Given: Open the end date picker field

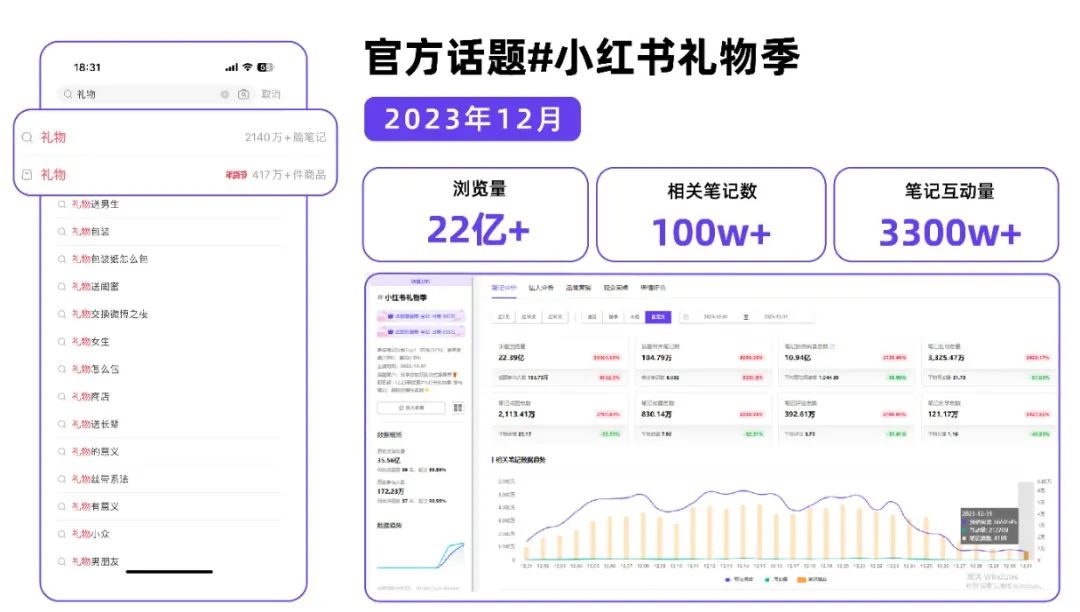Looking at the screenshot, I should pyautogui.click(x=777, y=316).
